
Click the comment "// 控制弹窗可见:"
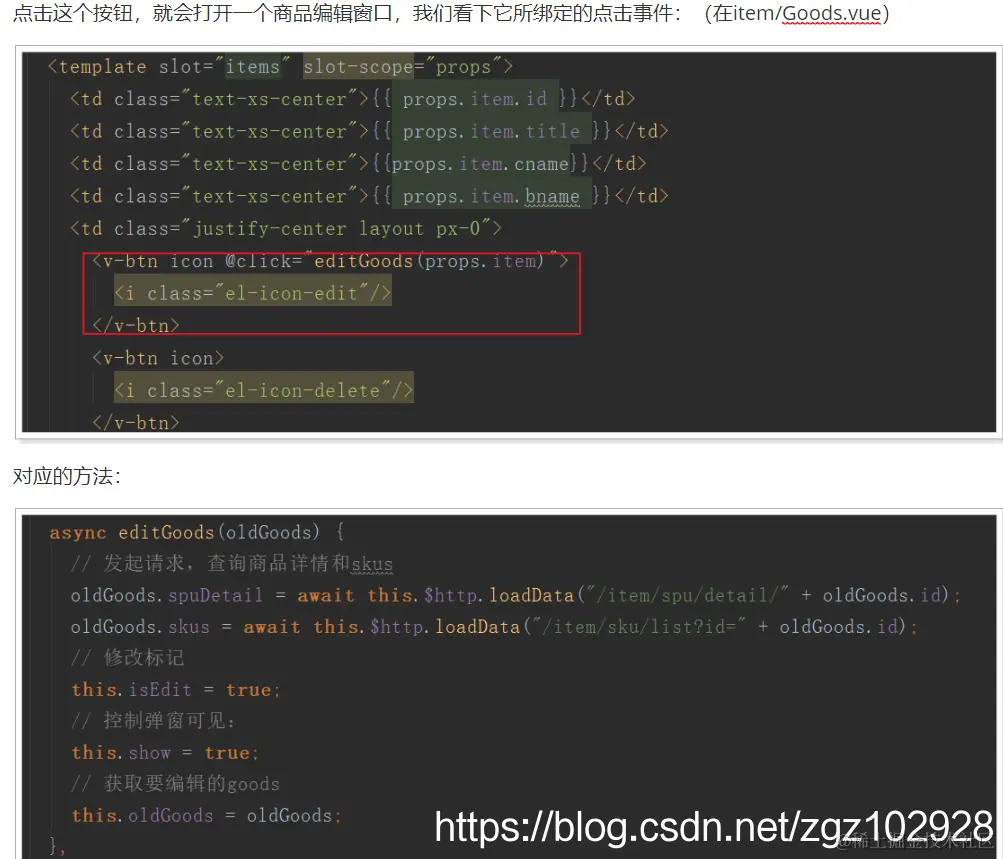click(x=154, y=721)
